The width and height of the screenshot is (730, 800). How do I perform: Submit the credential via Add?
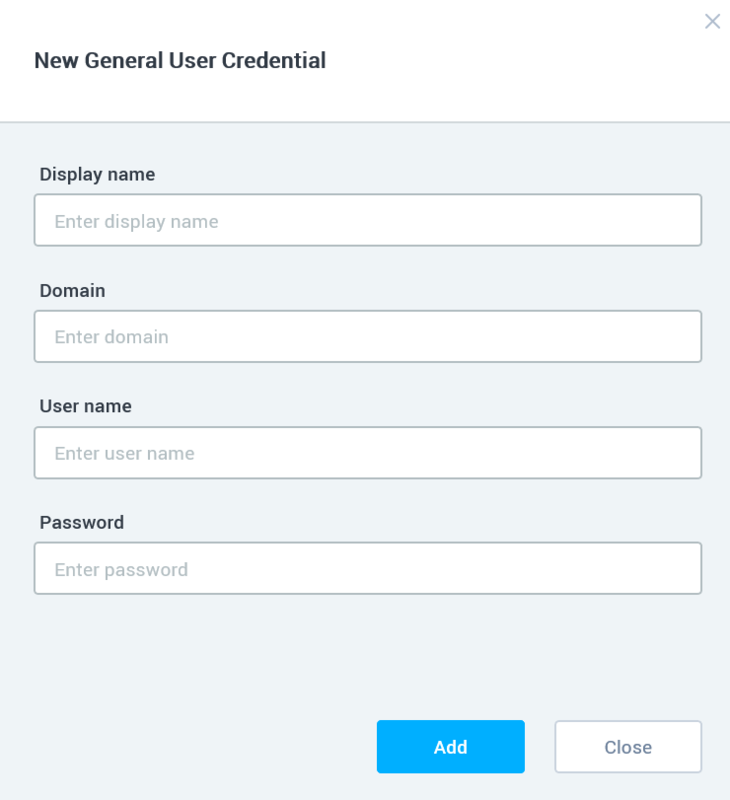tap(450, 747)
